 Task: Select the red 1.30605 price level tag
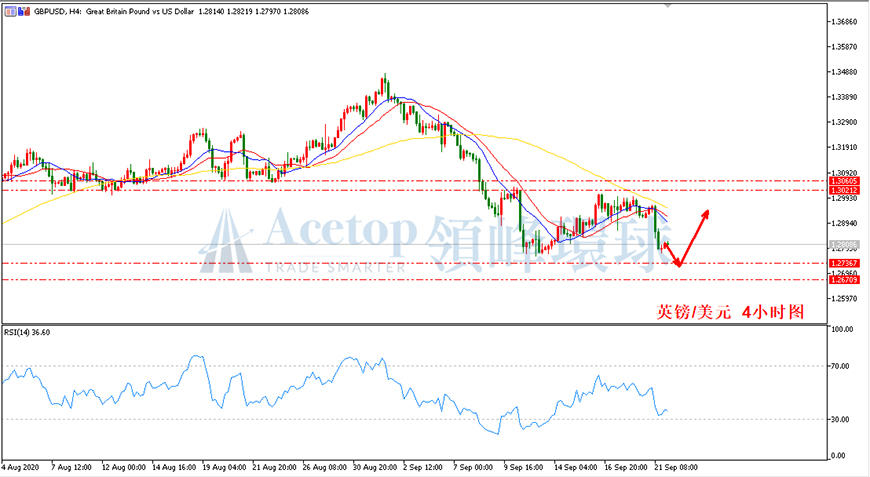pos(844,181)
